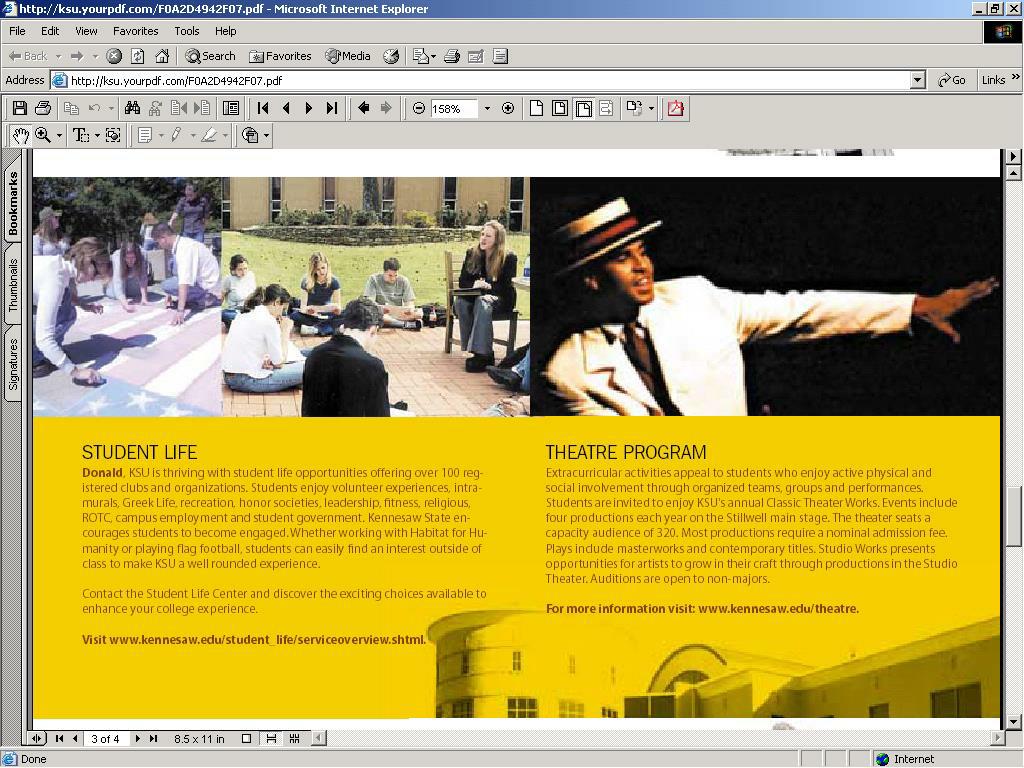Open the Favorites menu

(136, 31)
